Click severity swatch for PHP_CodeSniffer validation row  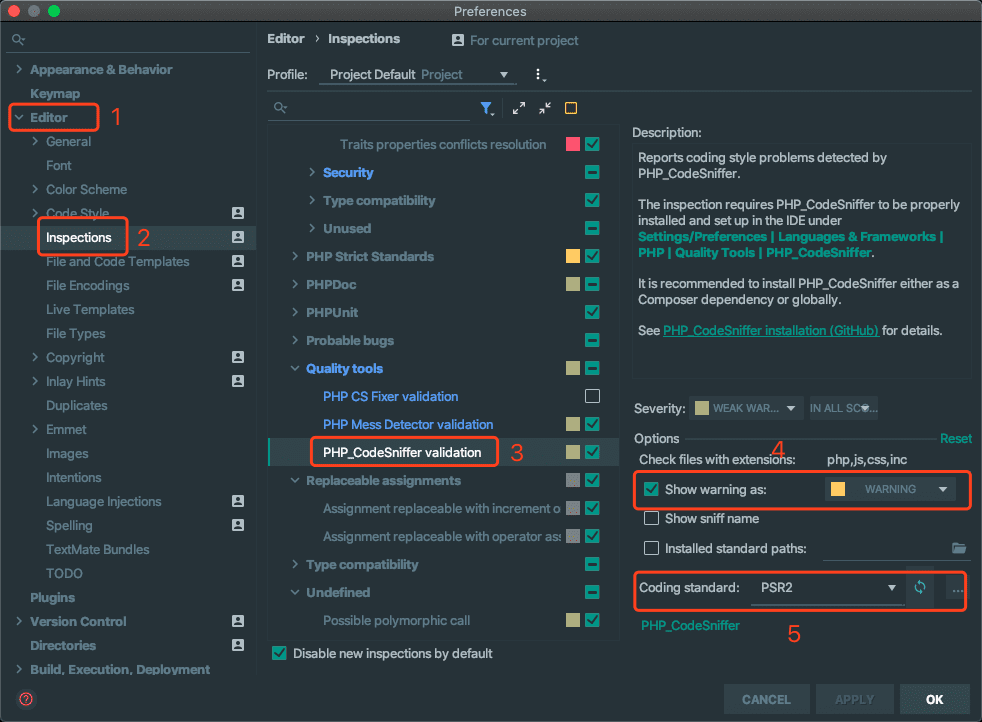tap(572, 452)
